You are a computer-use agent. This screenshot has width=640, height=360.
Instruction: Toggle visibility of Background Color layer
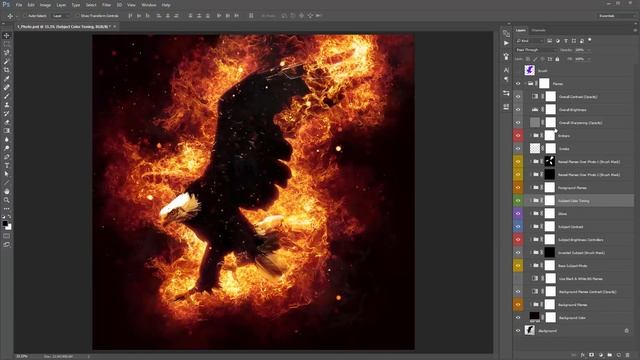[518, 318]
